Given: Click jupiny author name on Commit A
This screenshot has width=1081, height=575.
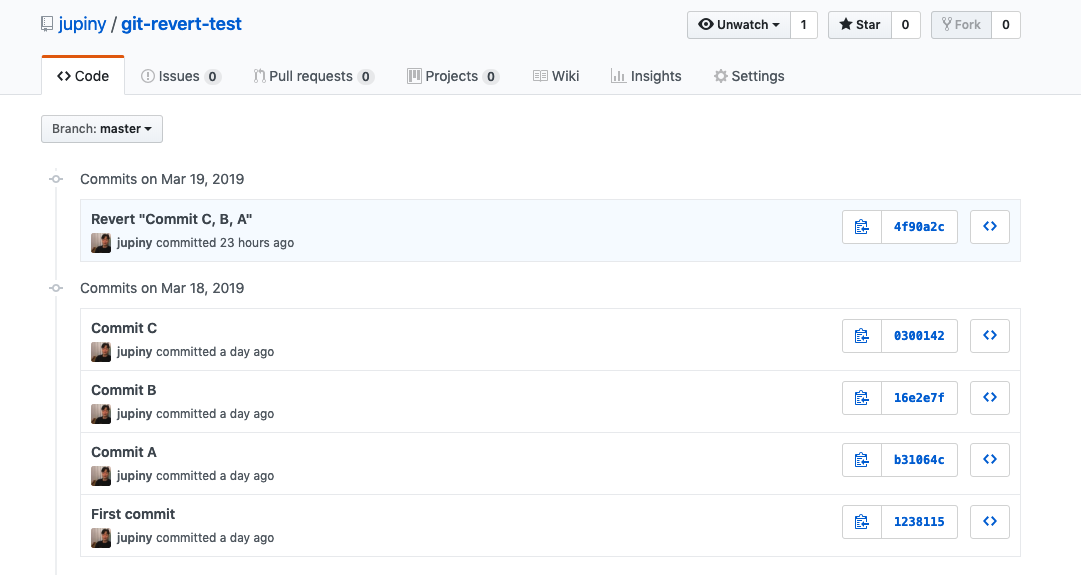Looking at the screenshot, I should [x=134, y=476].
